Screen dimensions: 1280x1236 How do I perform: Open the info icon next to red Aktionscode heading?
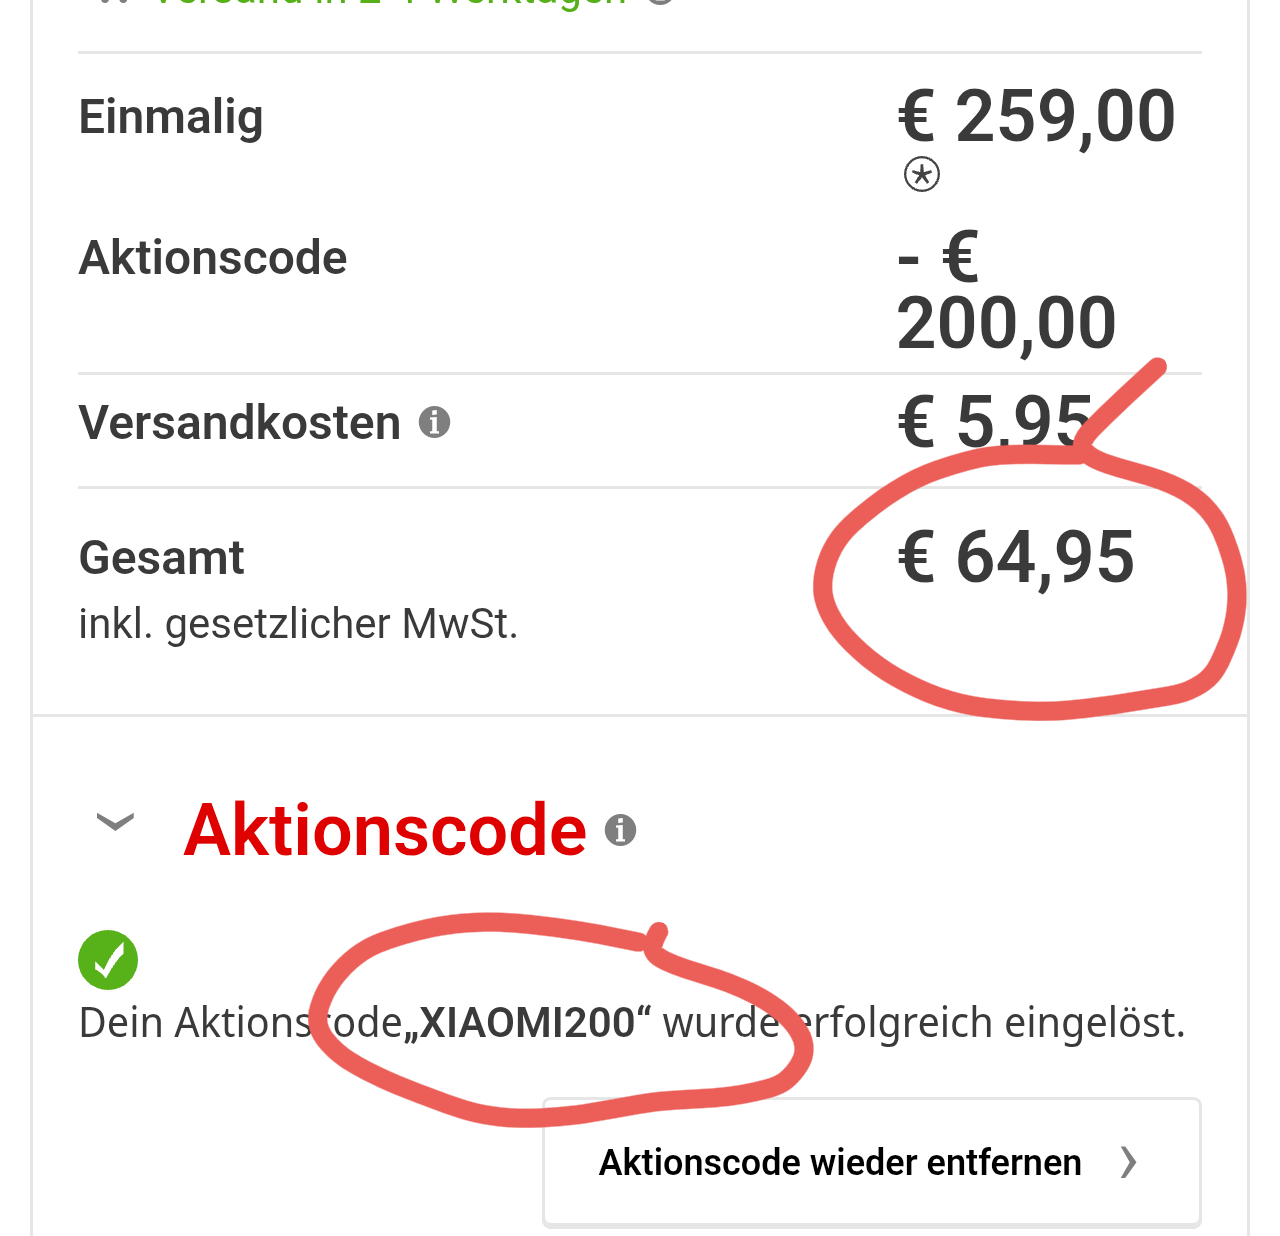pyautogui.click(x=620, y=830)
